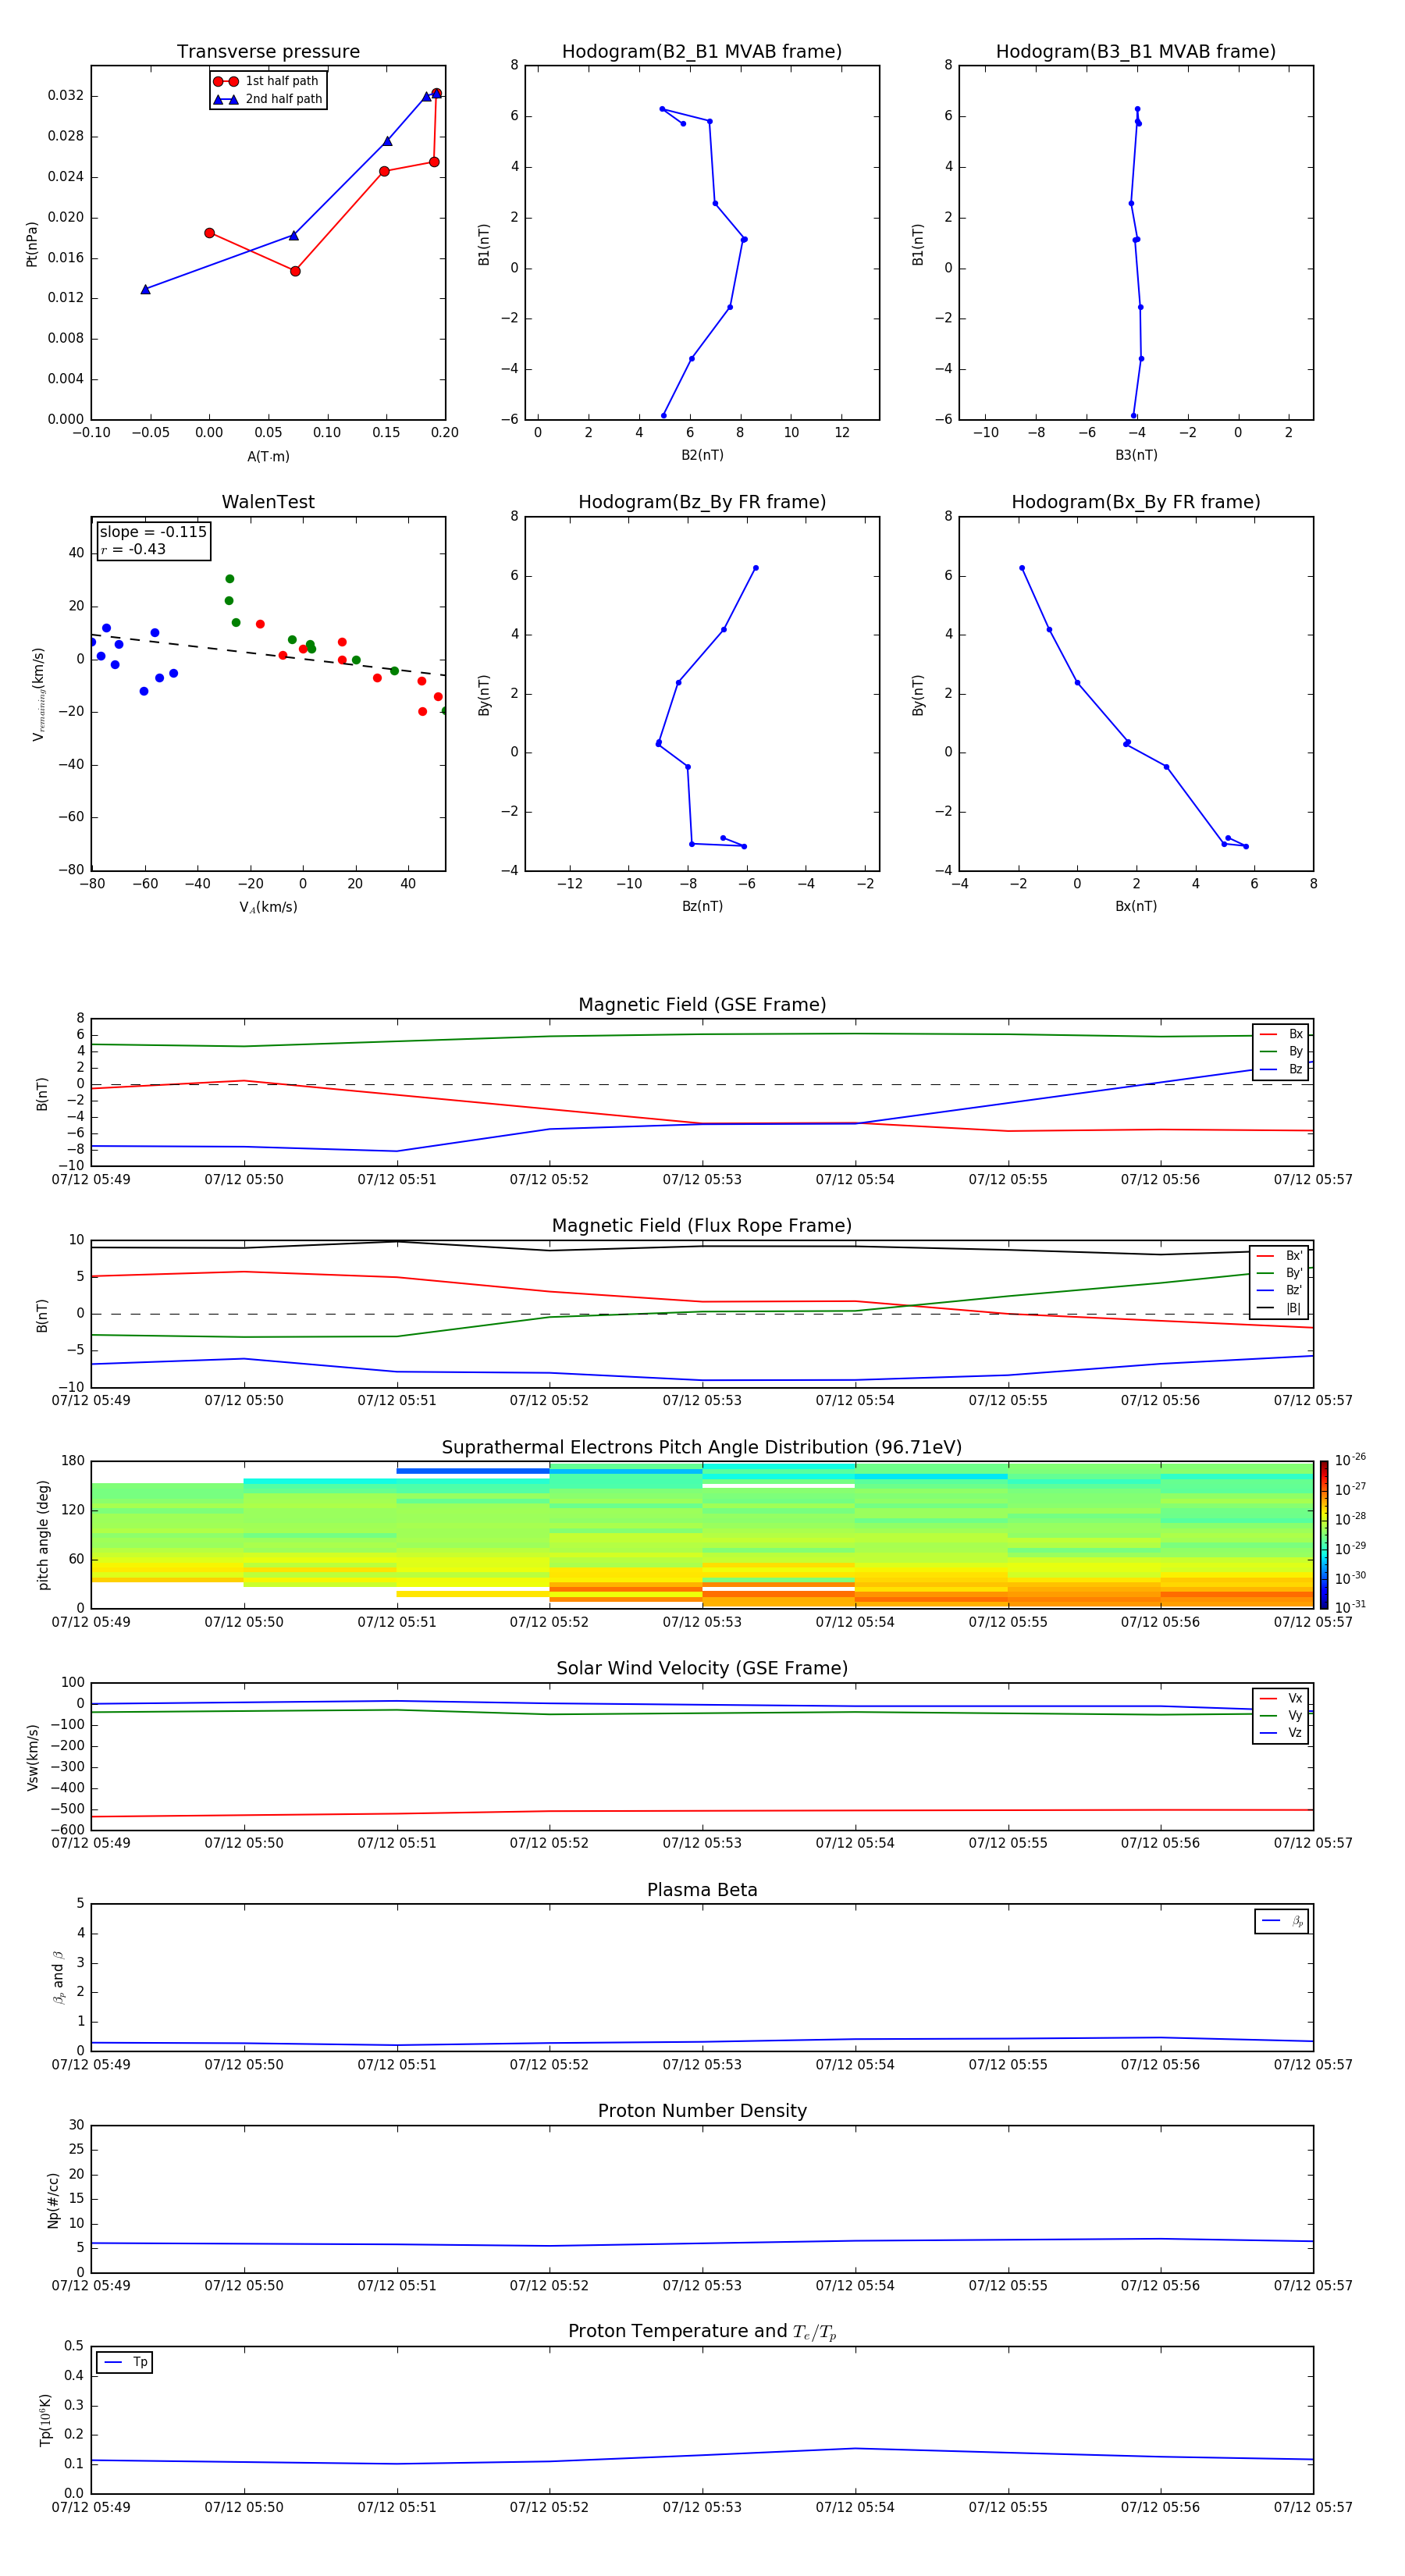
Task: Click the B2(nT) axis label
Action: (x=702, y=455)
